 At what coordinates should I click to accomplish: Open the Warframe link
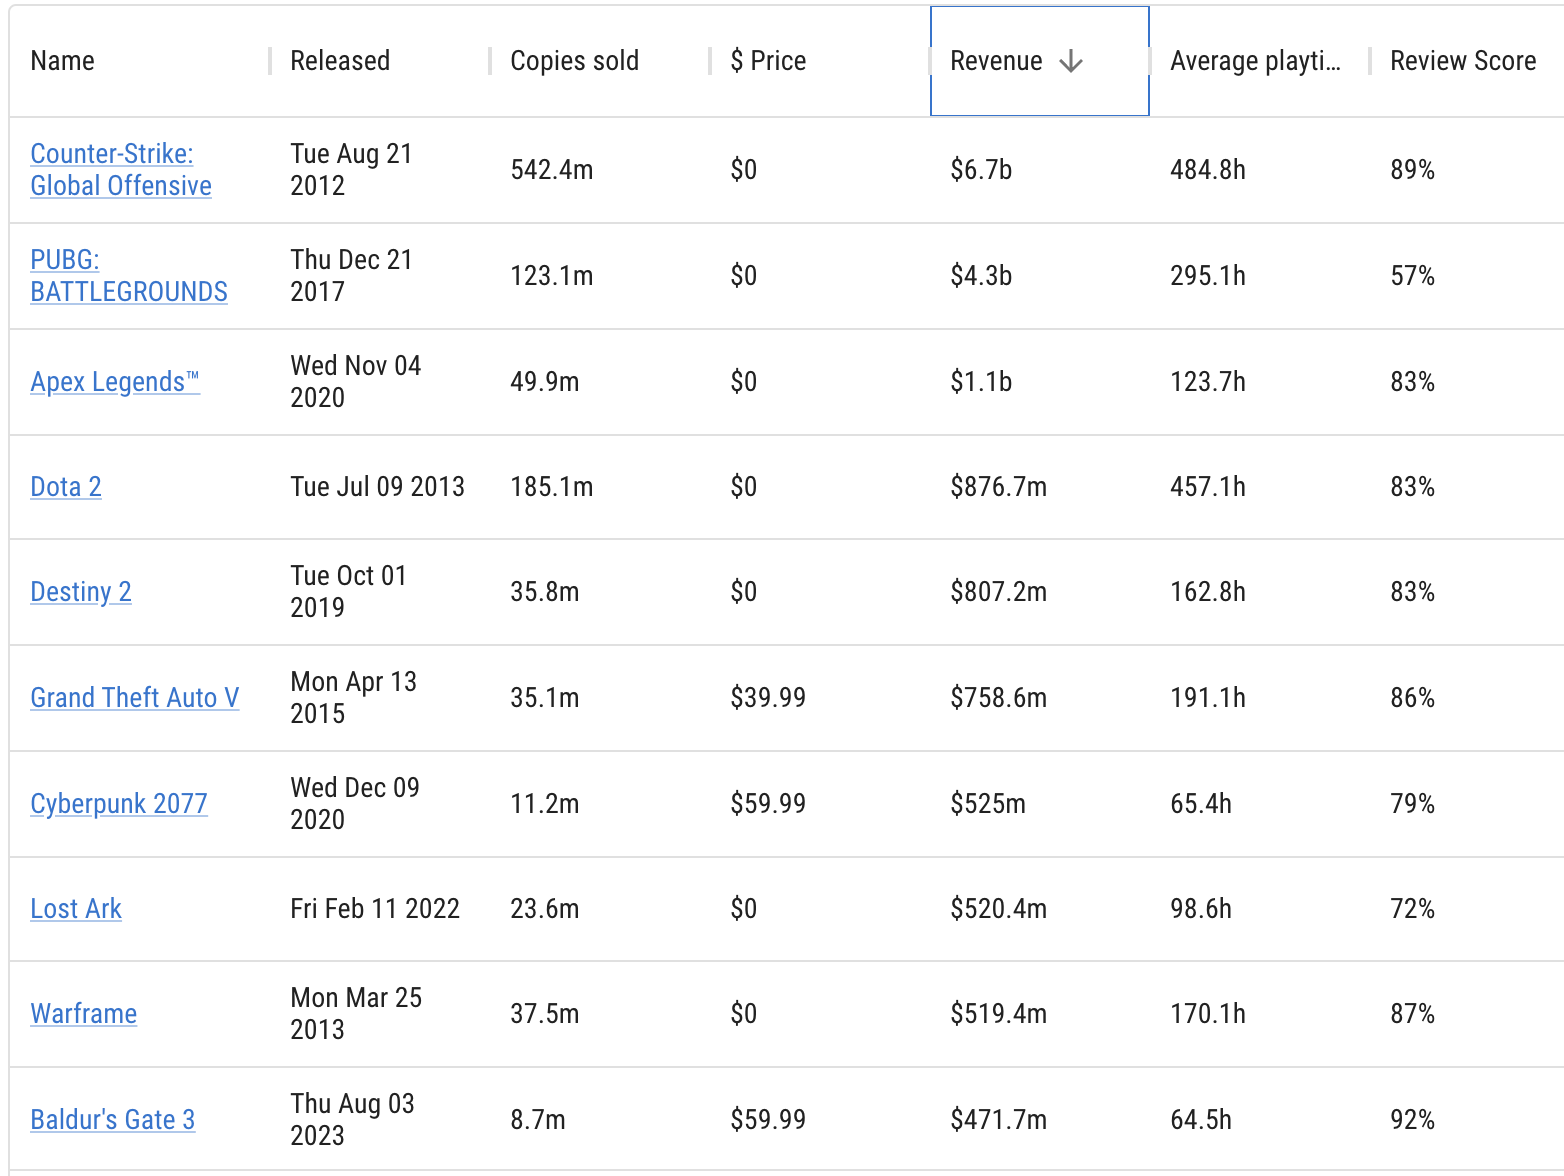click(x=84, y=1014)
